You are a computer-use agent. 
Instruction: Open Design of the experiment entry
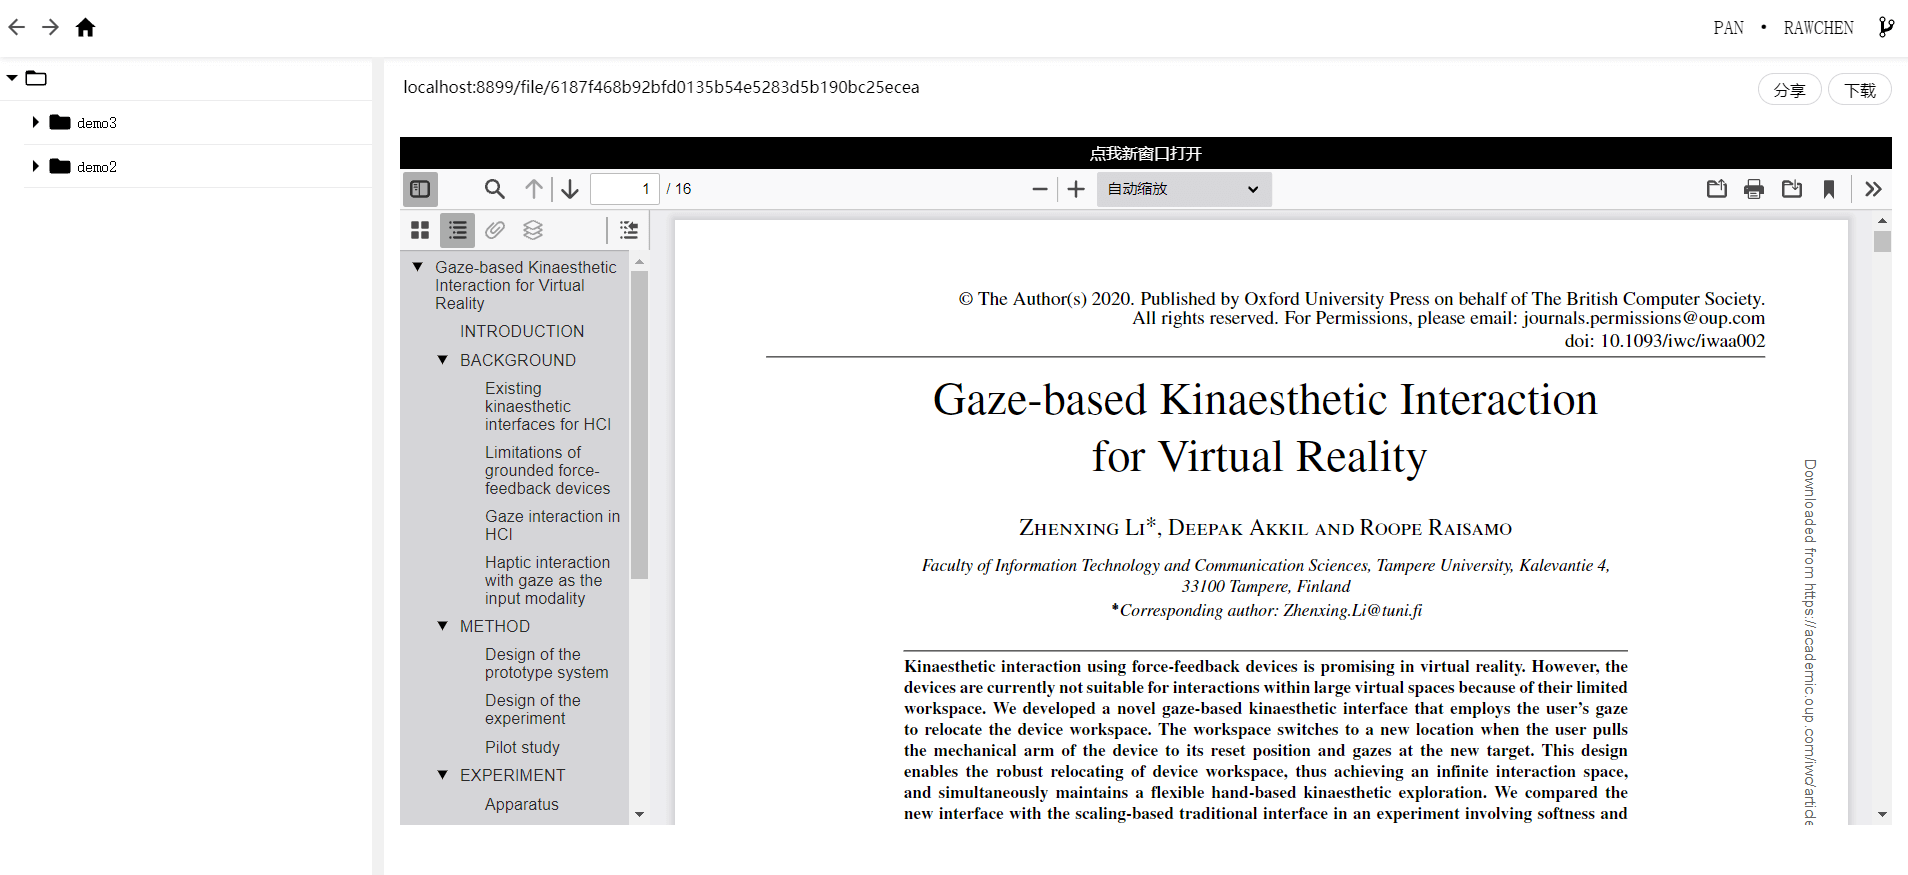(x=533, y=709)
